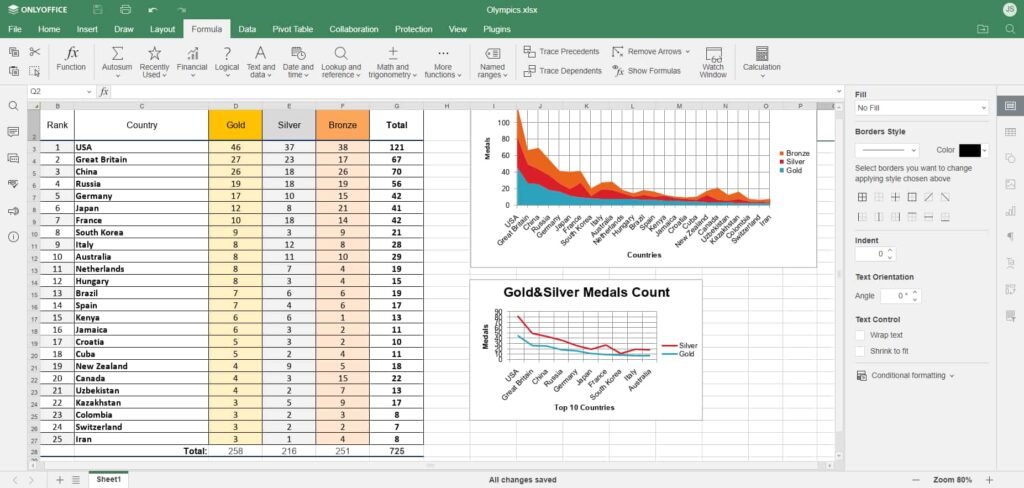The image size is (1024, 488).
Task: Open image settings in right sidebar
Action: [x=1010, y=184]
